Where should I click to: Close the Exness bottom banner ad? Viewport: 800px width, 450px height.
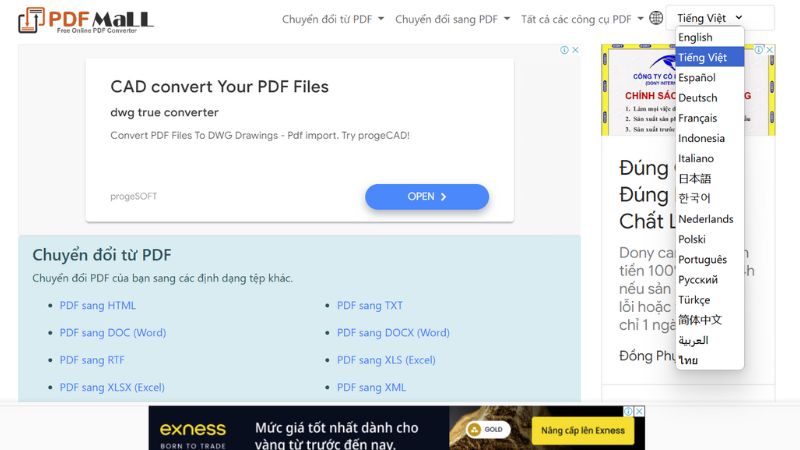pos(639,411)
